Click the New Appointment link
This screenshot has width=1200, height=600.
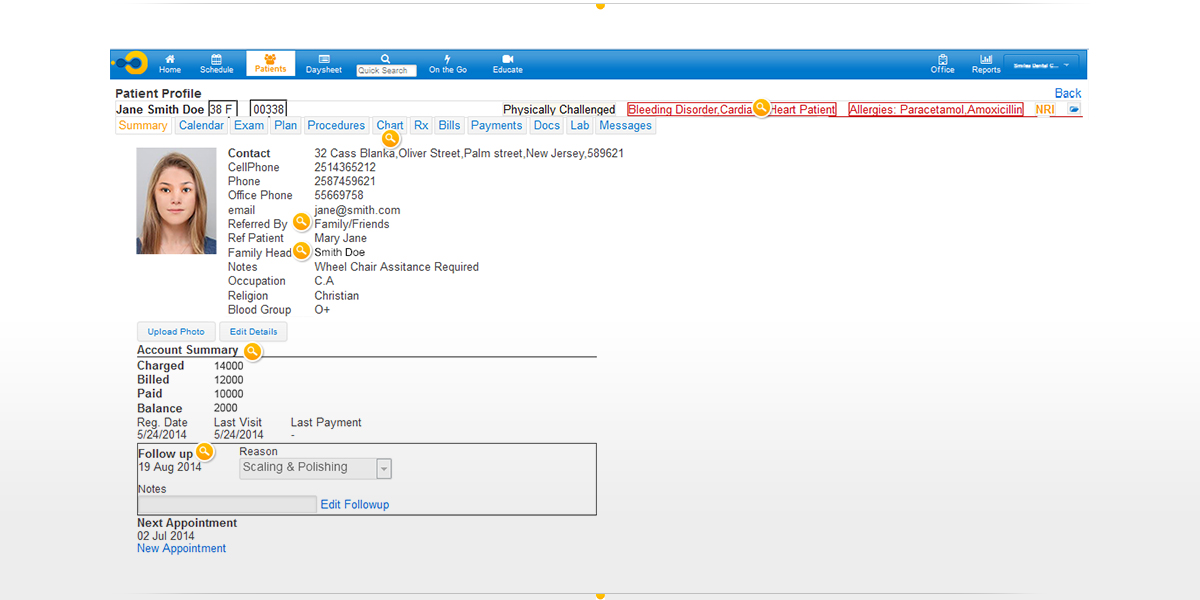point(181,549)
